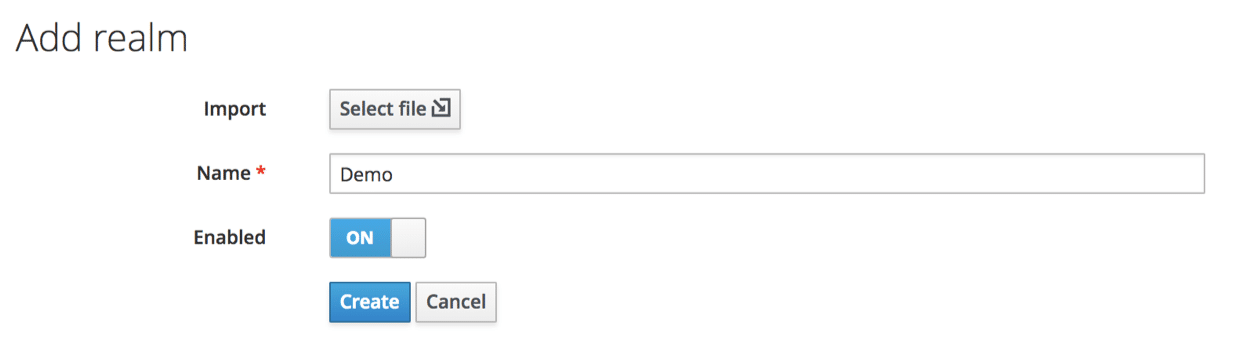1252x360 pixels.
Task: Disable the realm using the blue ON switch
Action: tap(378, 238)
